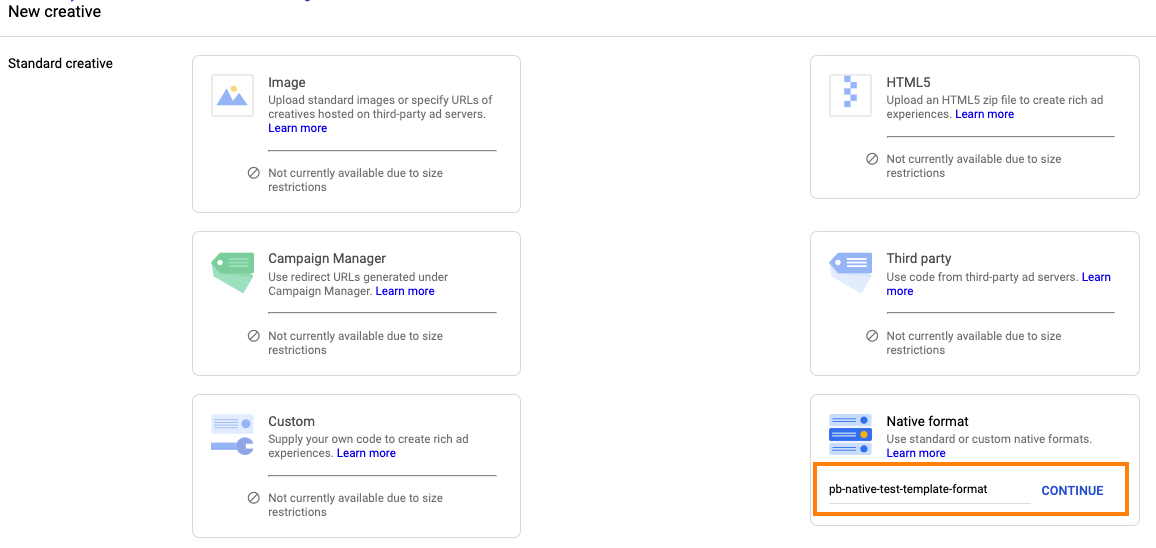Open Campaign Manager's Learn more link
This screenshot has height=548, width=1156.
click(x=405, y=291)
